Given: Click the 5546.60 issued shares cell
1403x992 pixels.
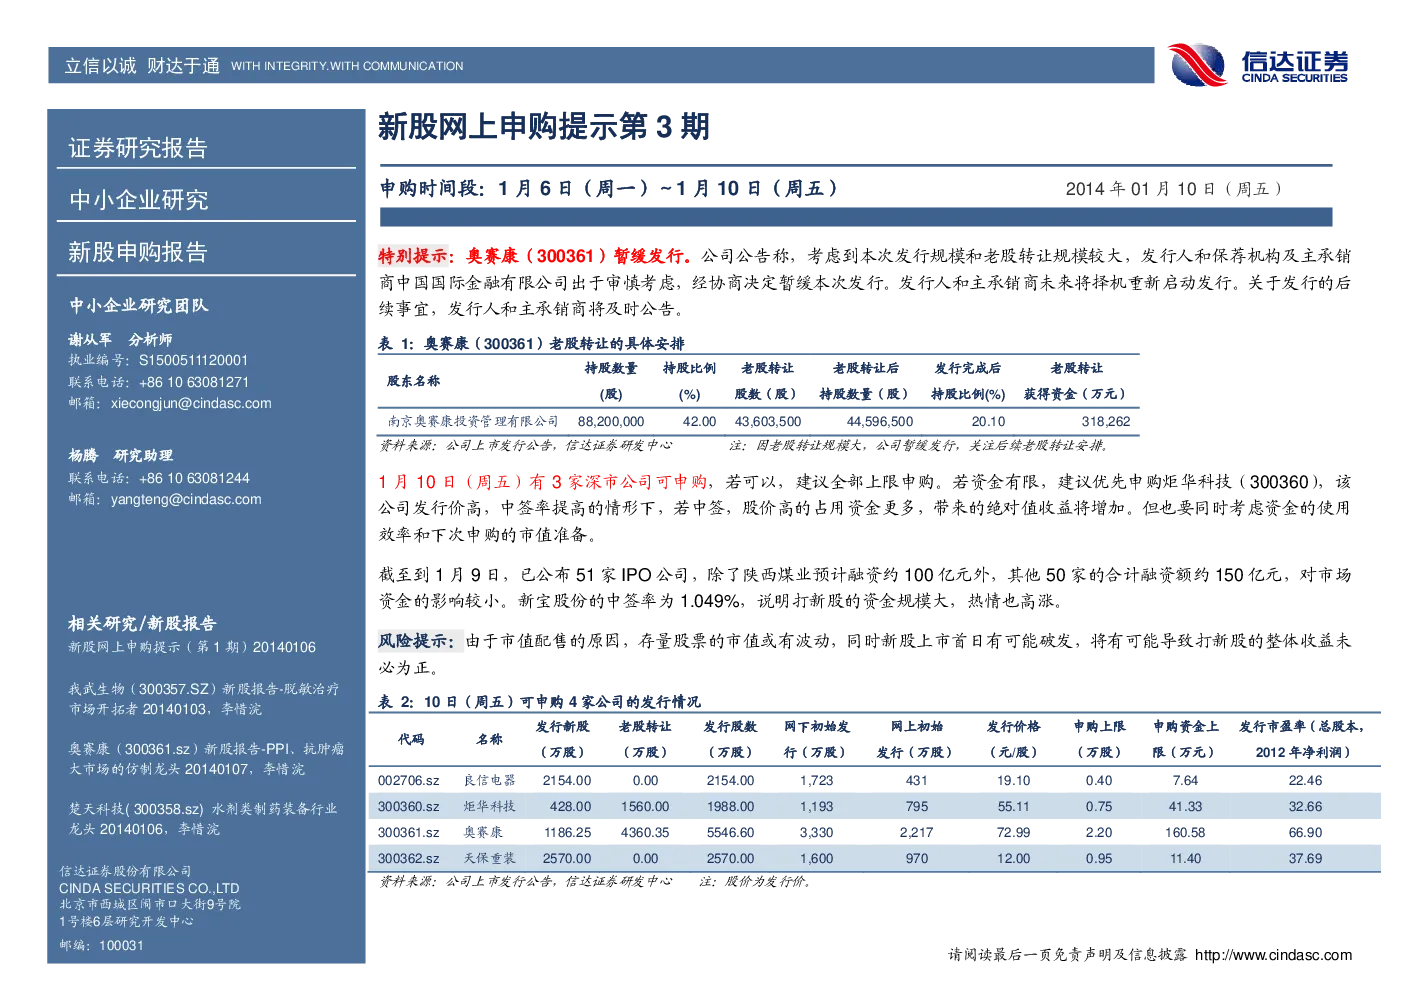Looking at the screenshot, I should pos(731,833).
